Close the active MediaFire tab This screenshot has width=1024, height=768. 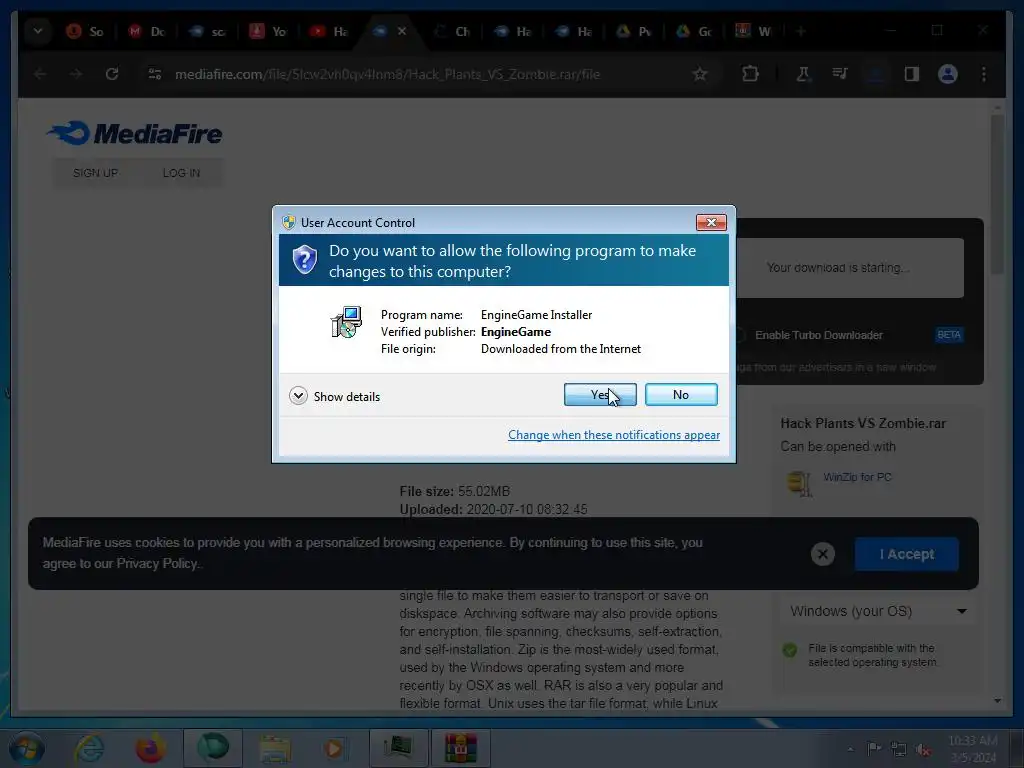coord(402,31)
